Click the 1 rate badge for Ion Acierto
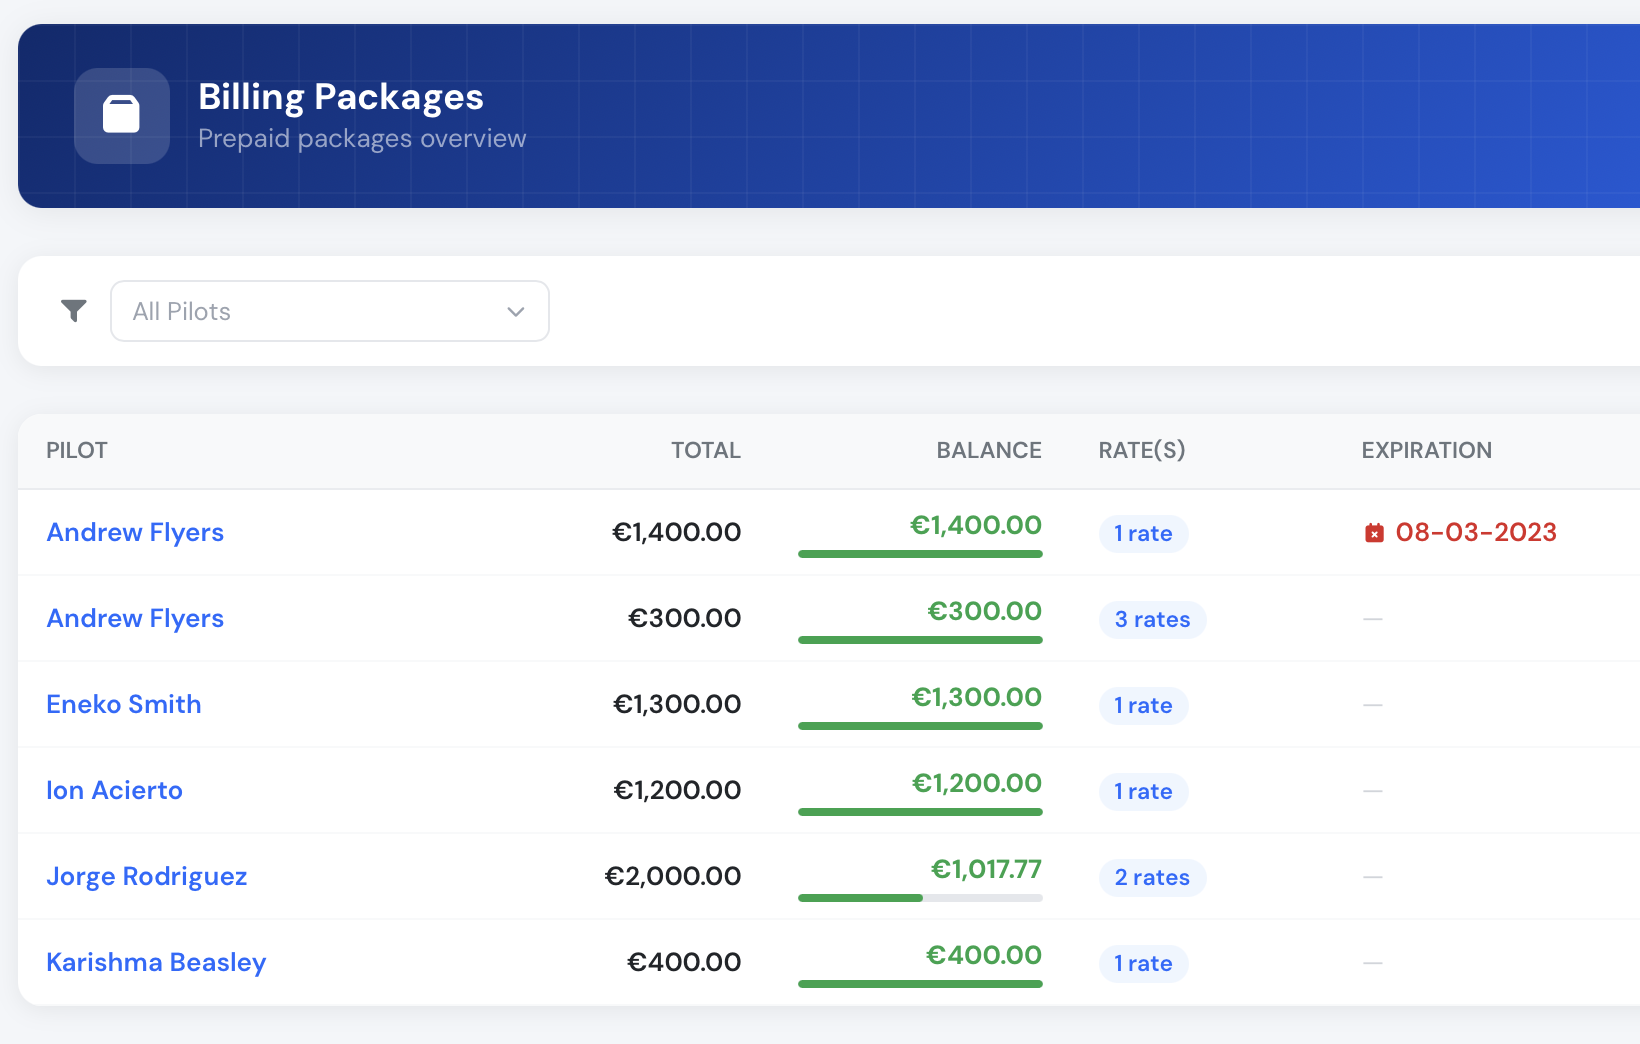 1144,792
